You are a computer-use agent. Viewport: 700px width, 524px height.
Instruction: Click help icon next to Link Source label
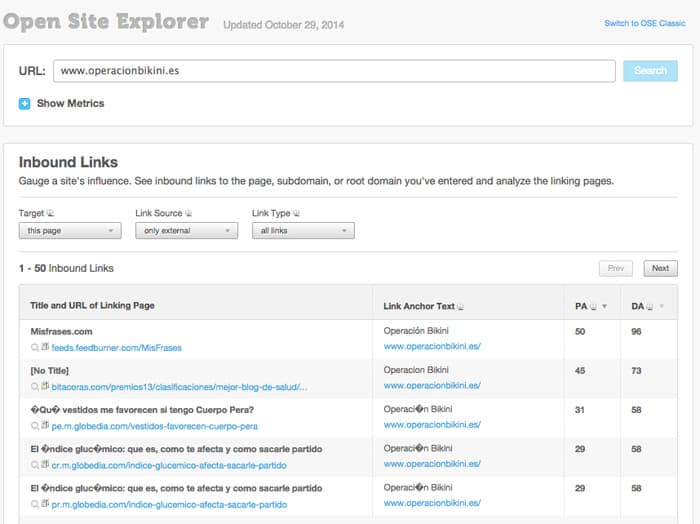[x=188, y=213]
